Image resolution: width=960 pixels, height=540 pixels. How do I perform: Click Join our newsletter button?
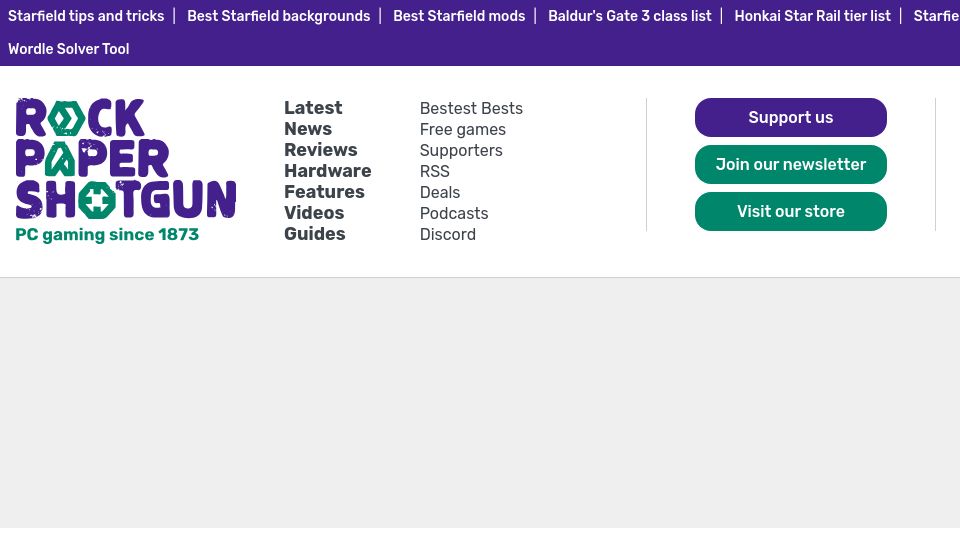790,164
